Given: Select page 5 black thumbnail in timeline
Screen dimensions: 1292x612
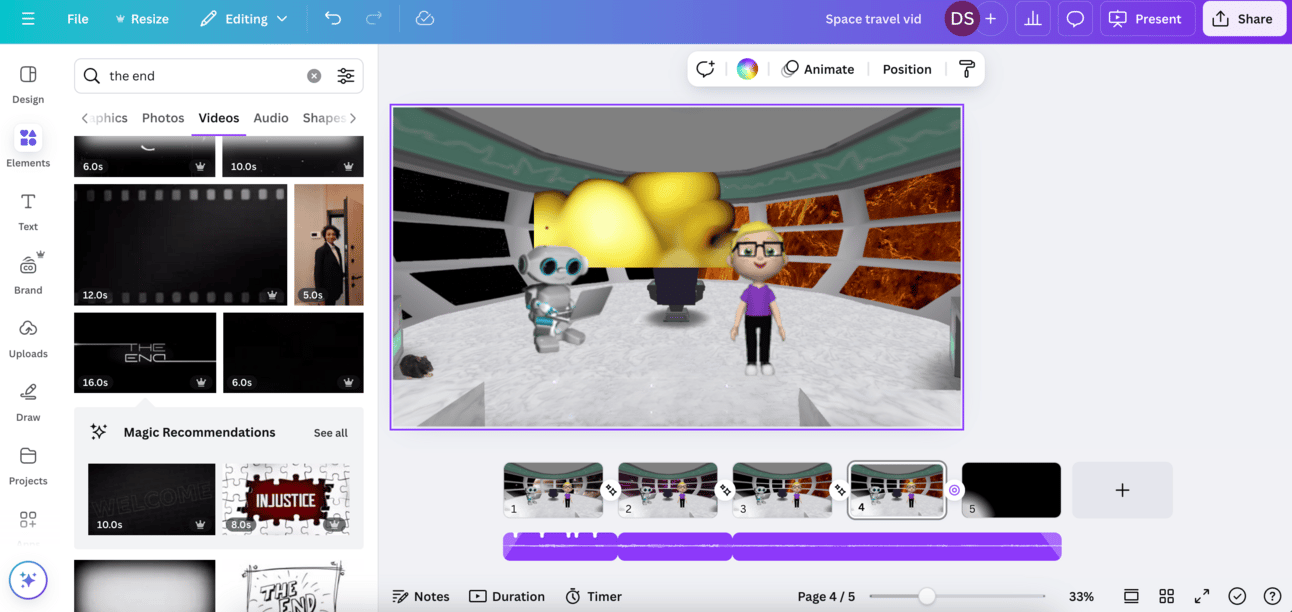Looking at the screenshot, I should click(x=1011, y=490).
